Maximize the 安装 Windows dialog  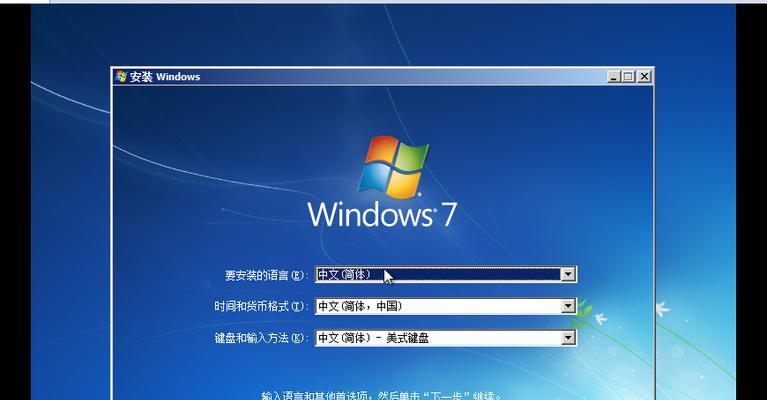point(629,76)
